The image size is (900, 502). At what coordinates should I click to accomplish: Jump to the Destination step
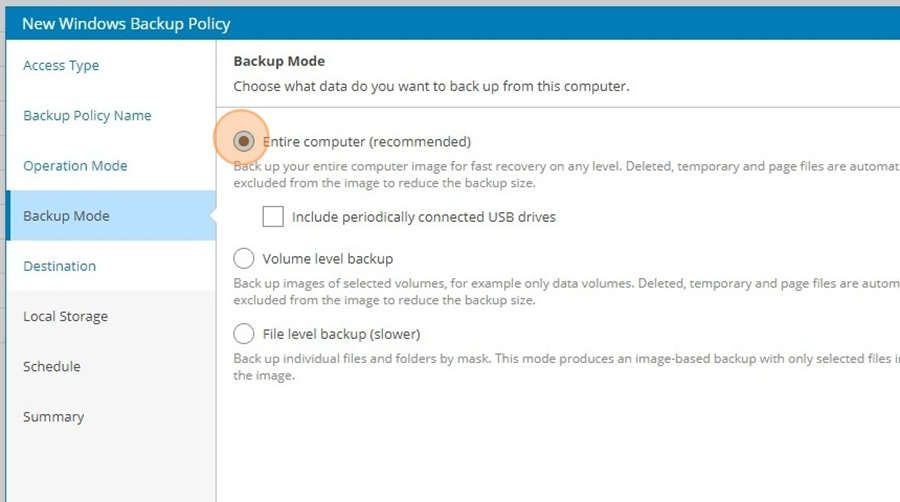[60, 266]
